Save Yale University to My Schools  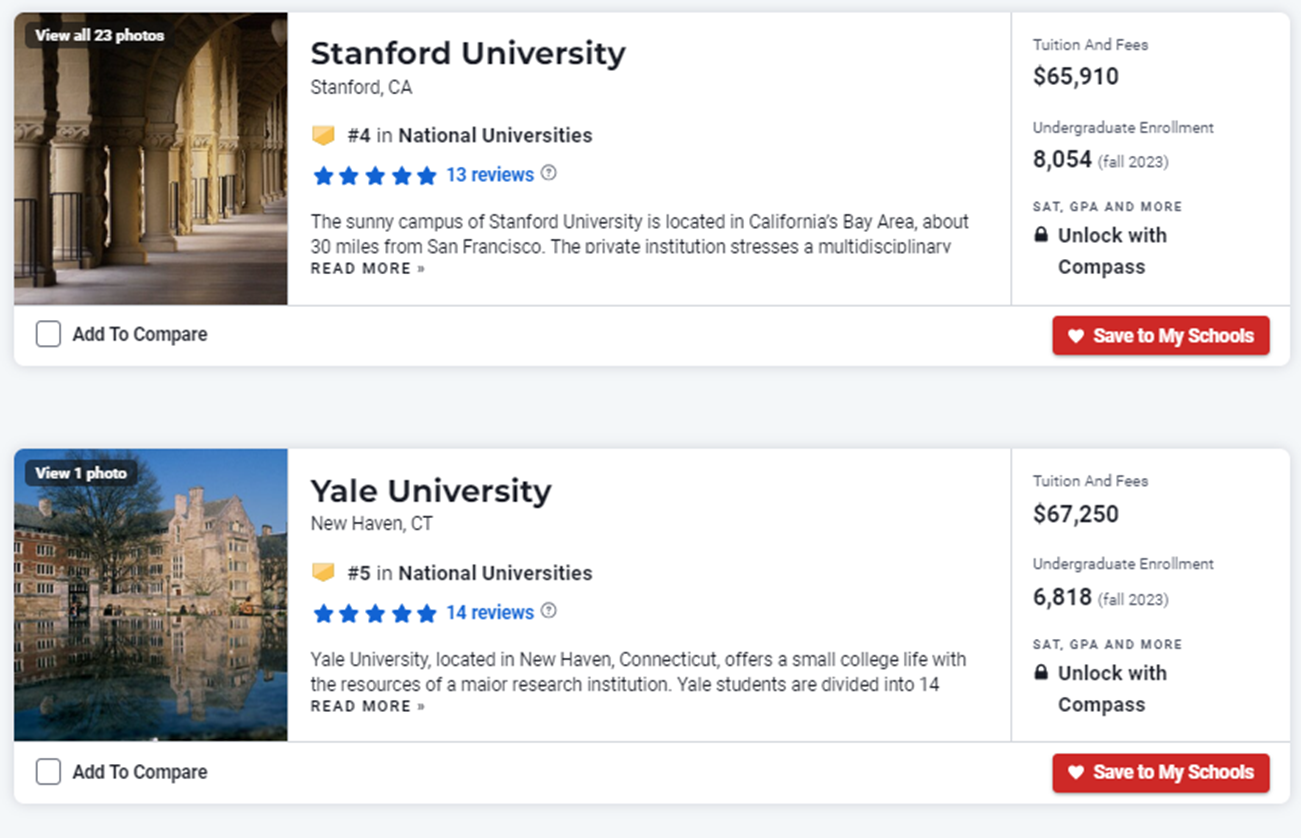1160,773
